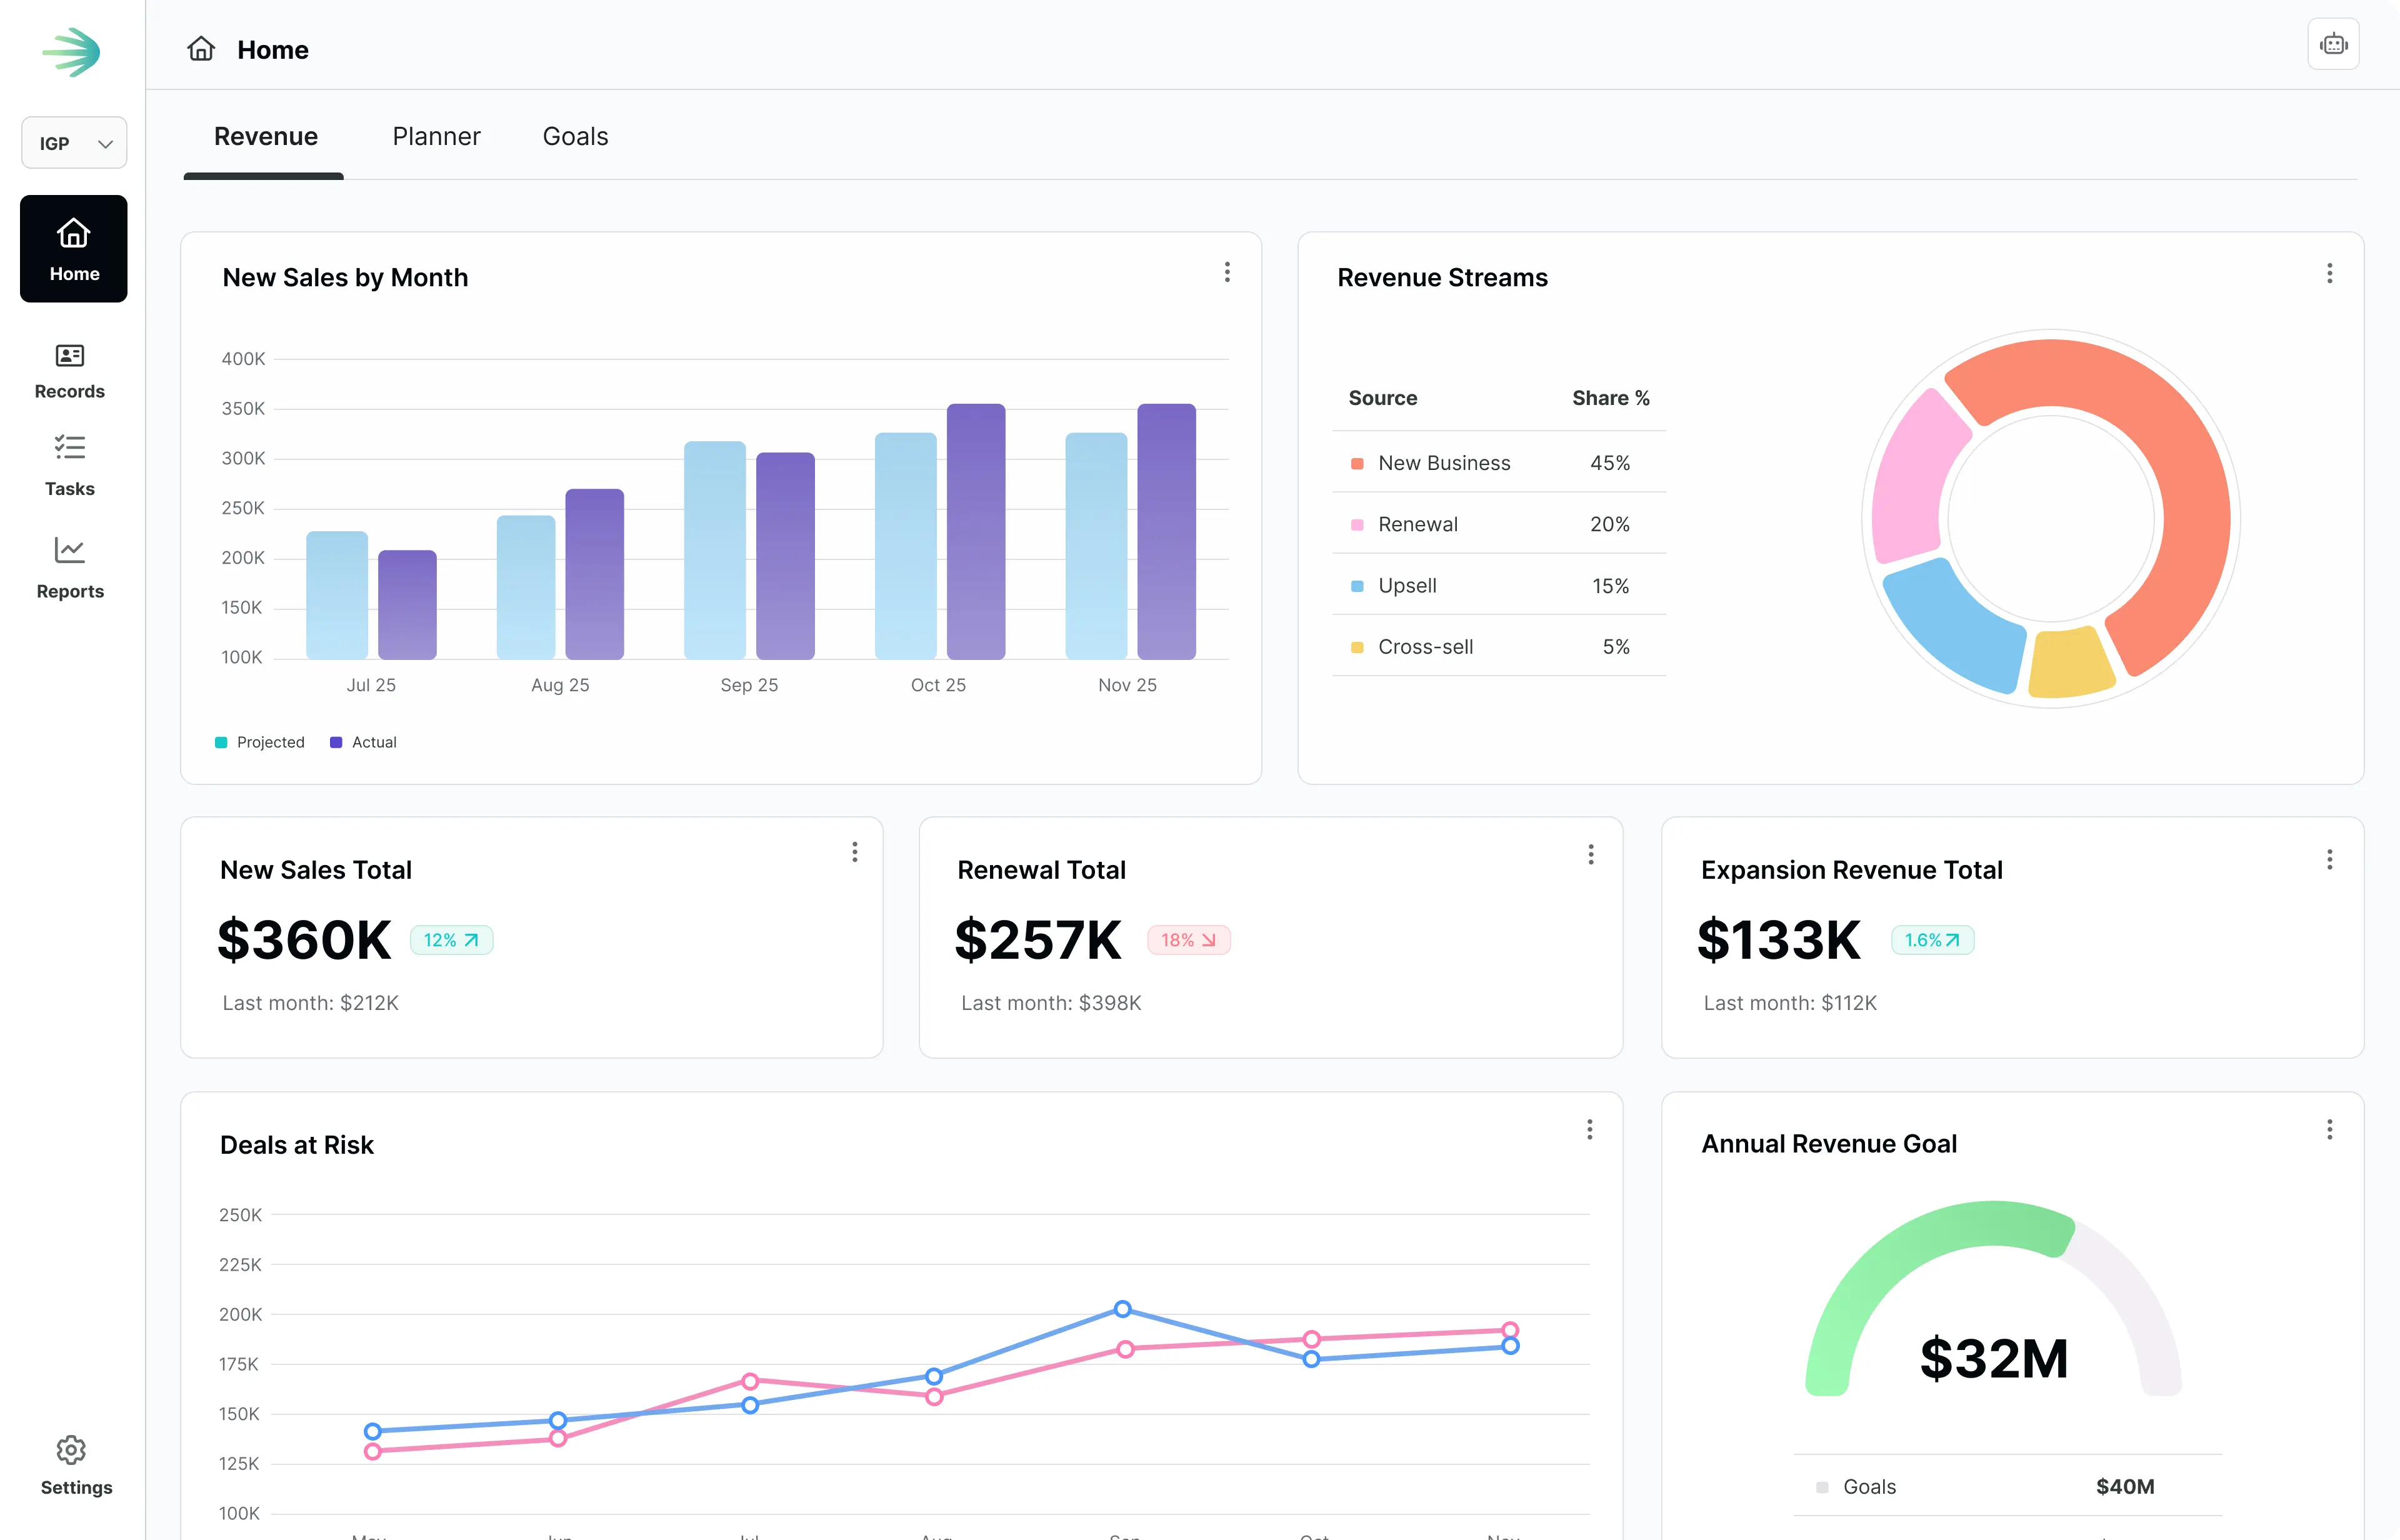Click the 12% growth badge on New Sales Total
Viewport: 2400px width, 1540px height.
451,939
